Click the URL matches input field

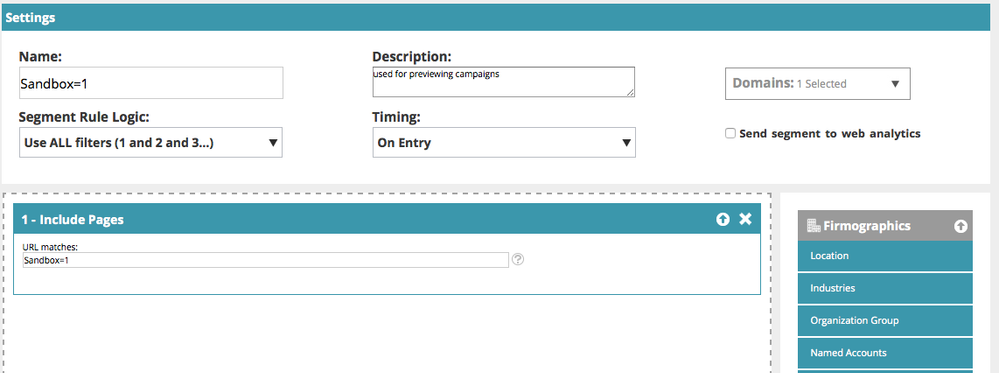pyautogui.click(x=266, y=260)
